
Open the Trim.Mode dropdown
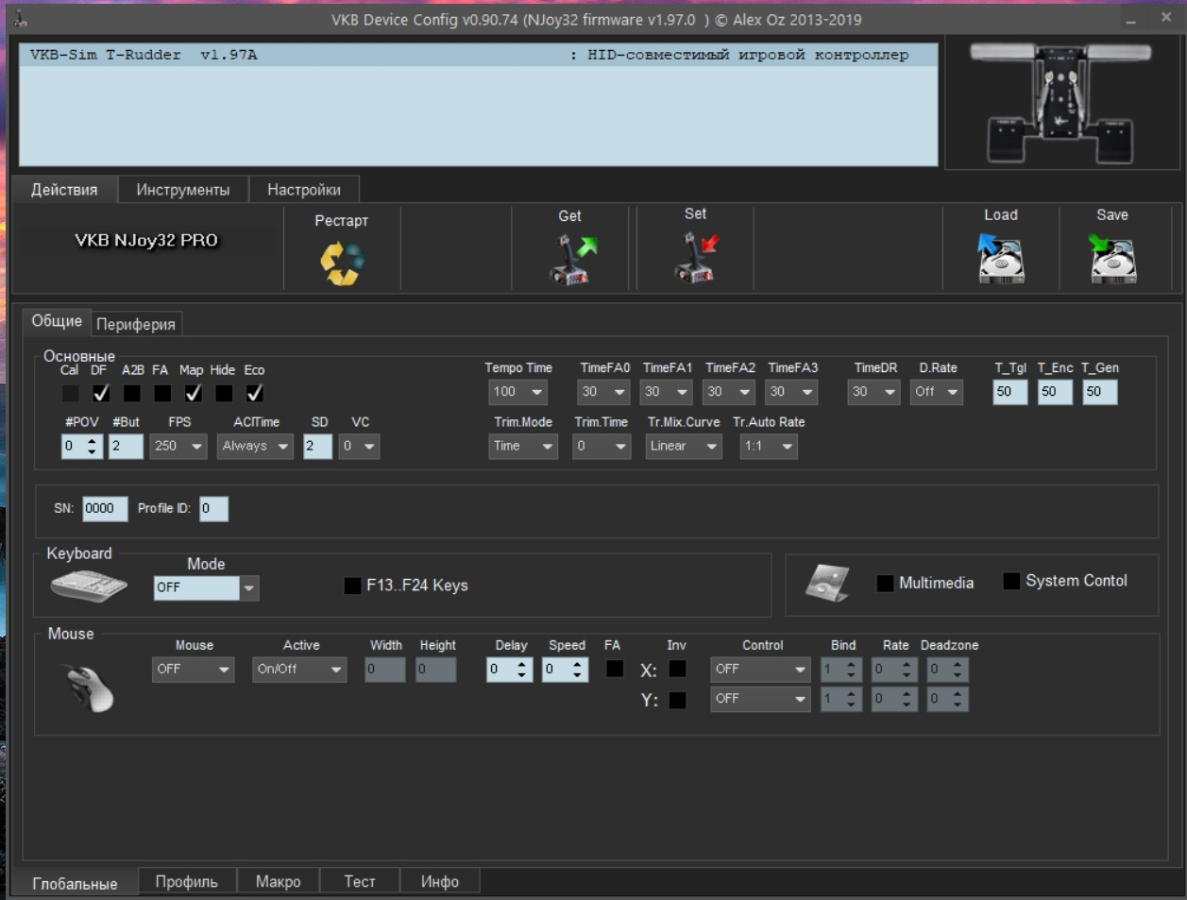(x=523, y=446)
